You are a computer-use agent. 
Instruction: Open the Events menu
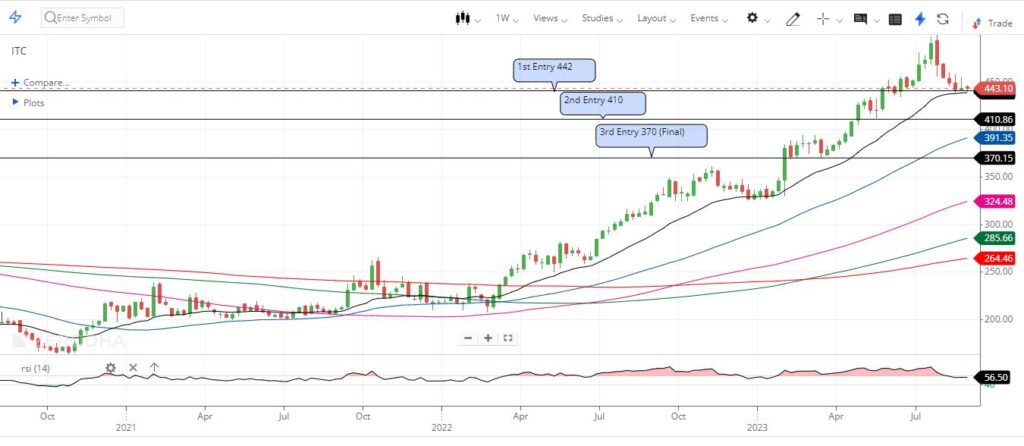(x=709, y=18)
